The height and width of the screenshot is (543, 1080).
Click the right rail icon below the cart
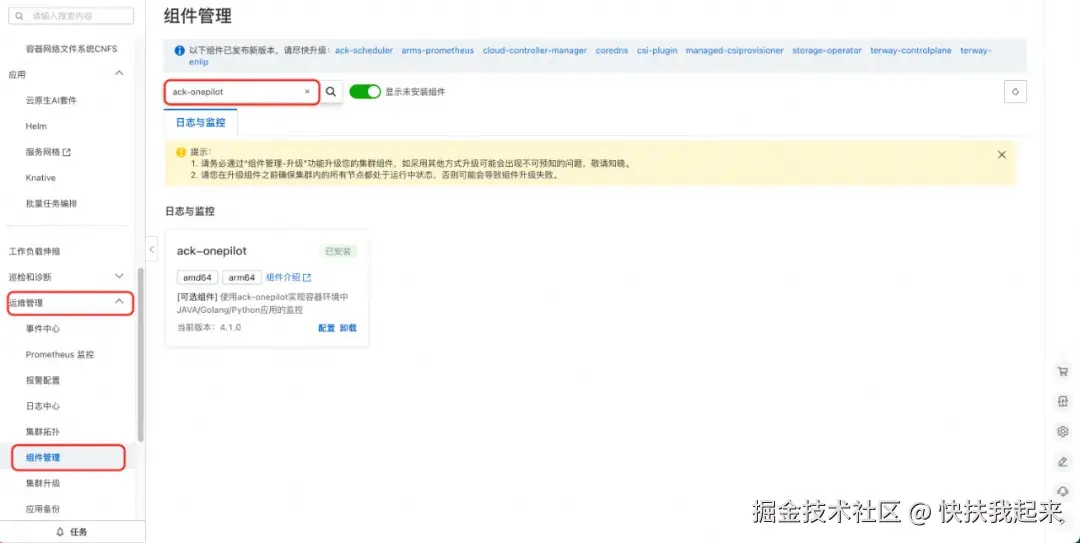pyautogui.click(x=1063, y=401)
